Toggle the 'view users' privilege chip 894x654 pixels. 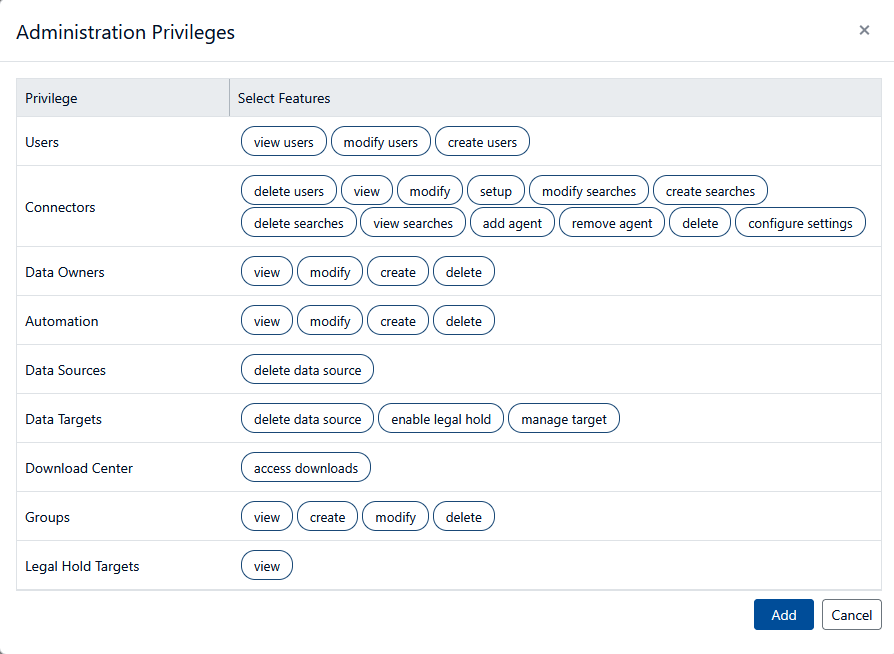(x=284, y=142)
